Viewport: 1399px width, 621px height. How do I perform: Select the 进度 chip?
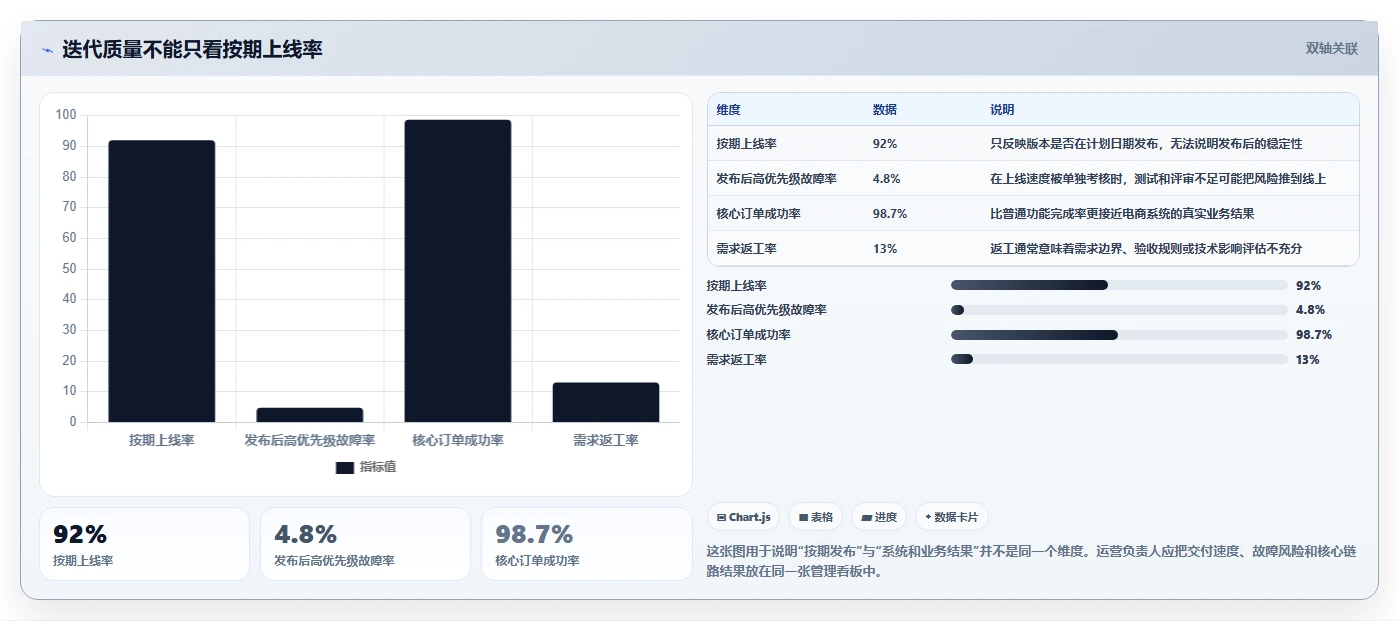click(879, 517)
